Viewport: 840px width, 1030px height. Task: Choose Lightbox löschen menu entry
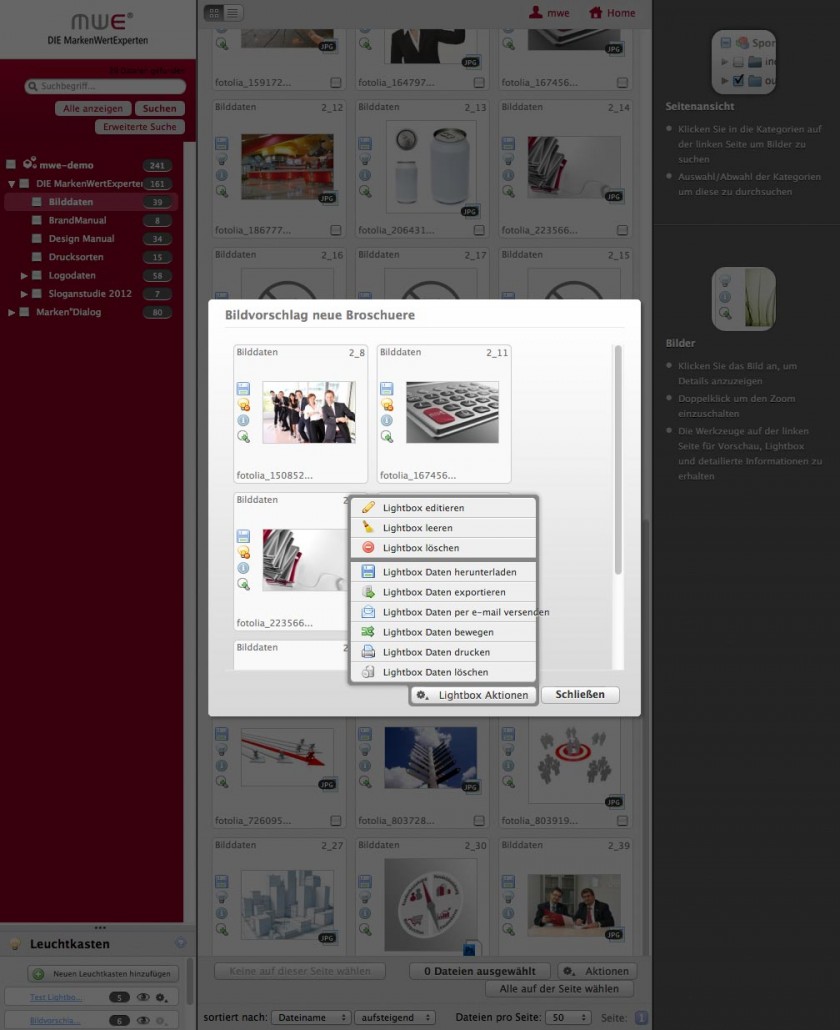coord(443,547)
